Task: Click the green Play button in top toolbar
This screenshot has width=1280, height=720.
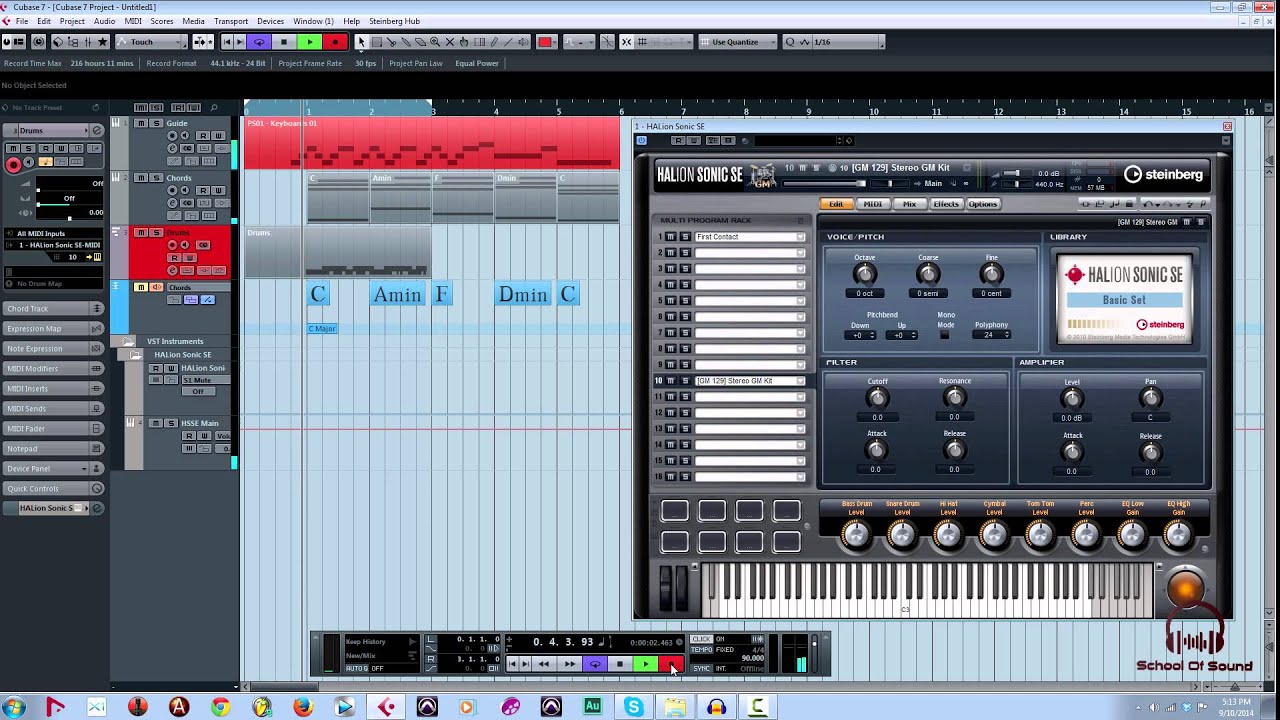Action: [310, 42]
